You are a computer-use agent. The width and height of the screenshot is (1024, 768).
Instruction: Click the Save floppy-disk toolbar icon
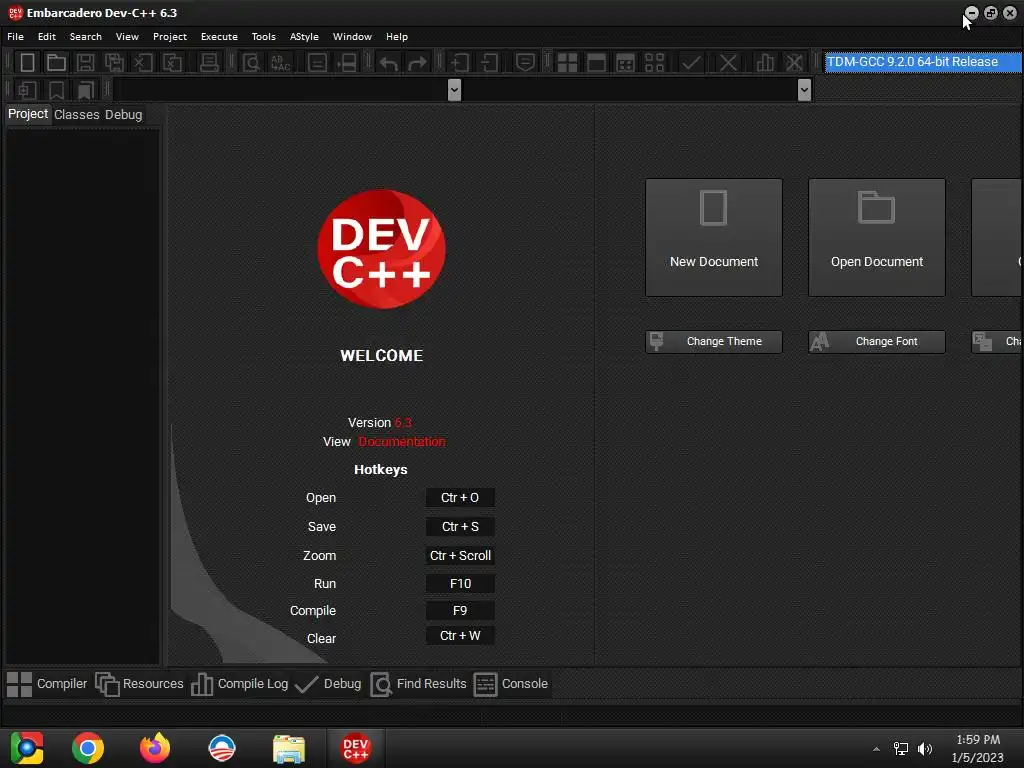[x=86, y=63]
